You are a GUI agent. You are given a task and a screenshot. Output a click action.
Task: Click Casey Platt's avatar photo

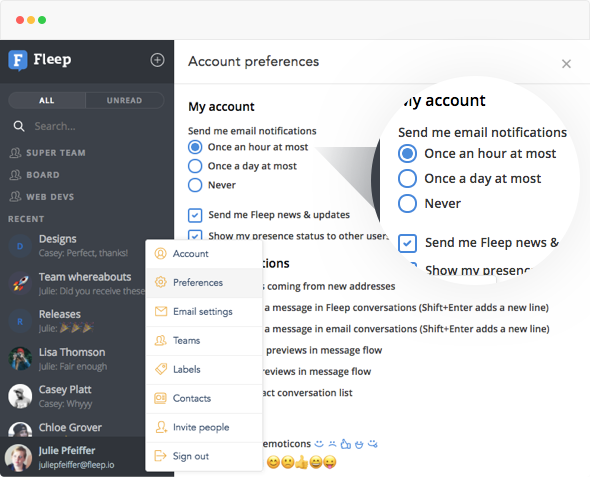coord(20,396)
